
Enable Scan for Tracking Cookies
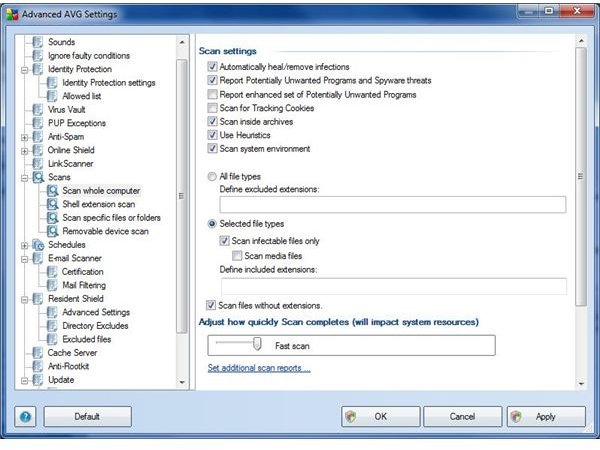(x=212, y=108)
